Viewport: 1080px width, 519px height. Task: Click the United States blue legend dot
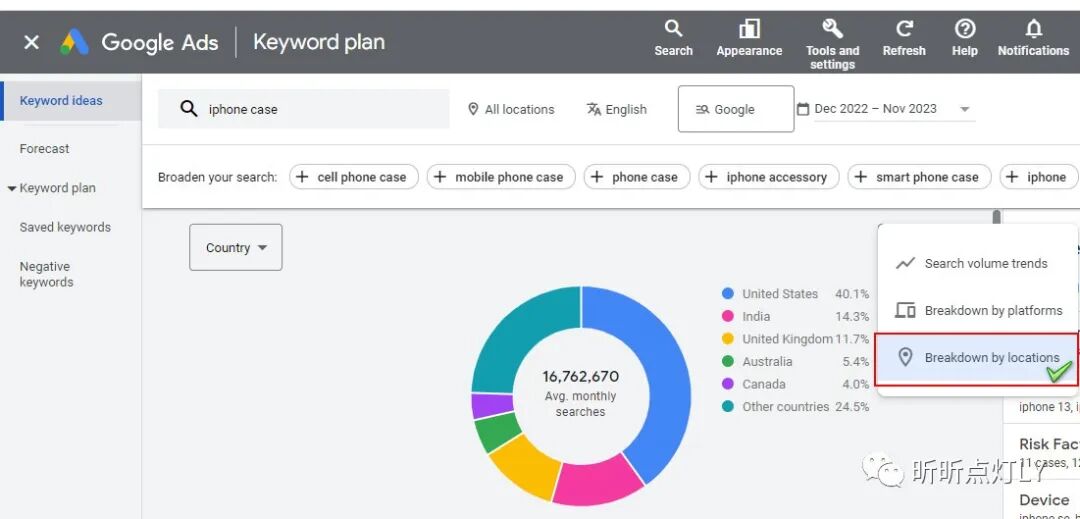(727, 294)
